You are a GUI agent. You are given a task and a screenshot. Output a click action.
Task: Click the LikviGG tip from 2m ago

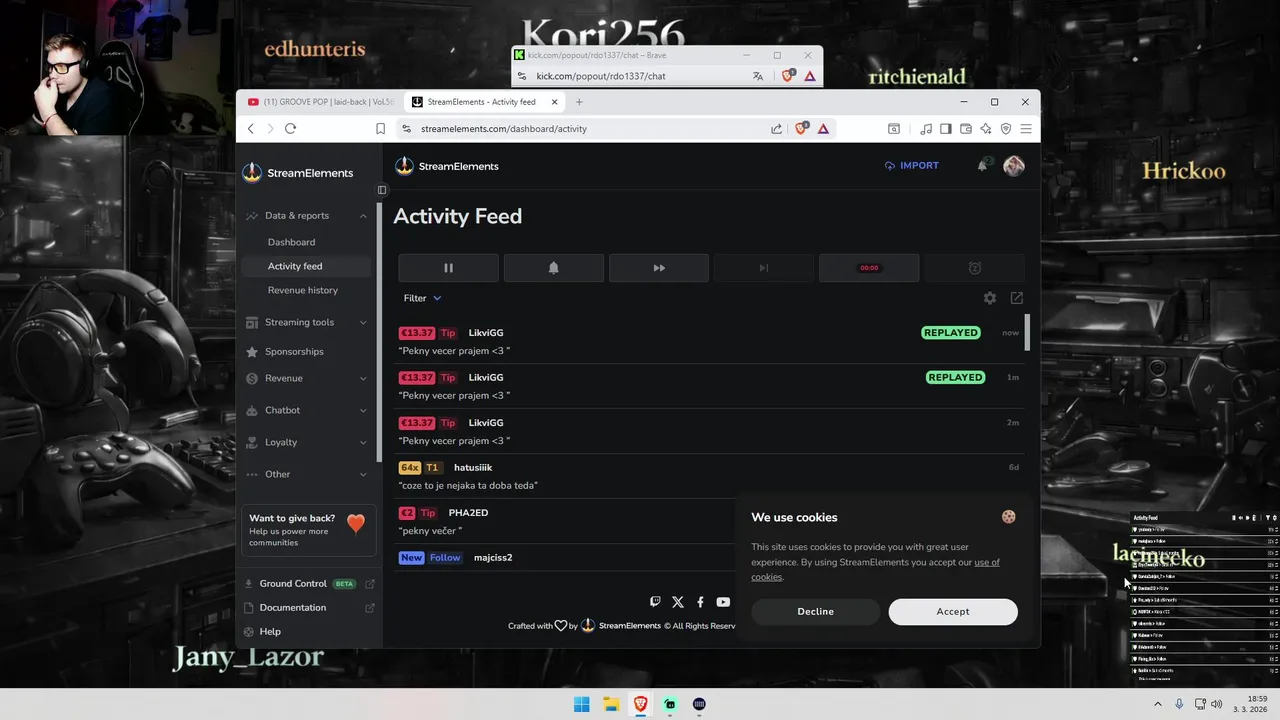[x=709, y=431]
